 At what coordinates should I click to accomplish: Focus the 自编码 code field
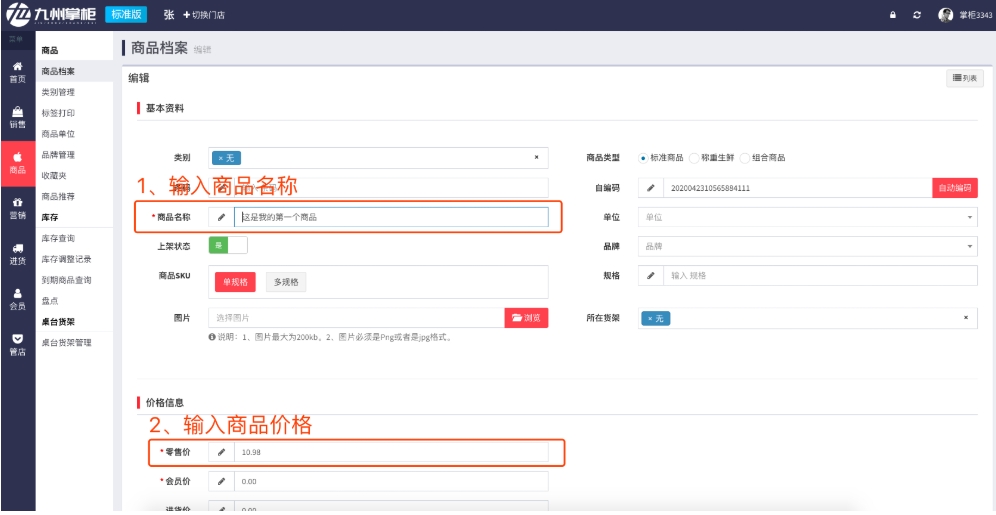[x=798, y=188]
